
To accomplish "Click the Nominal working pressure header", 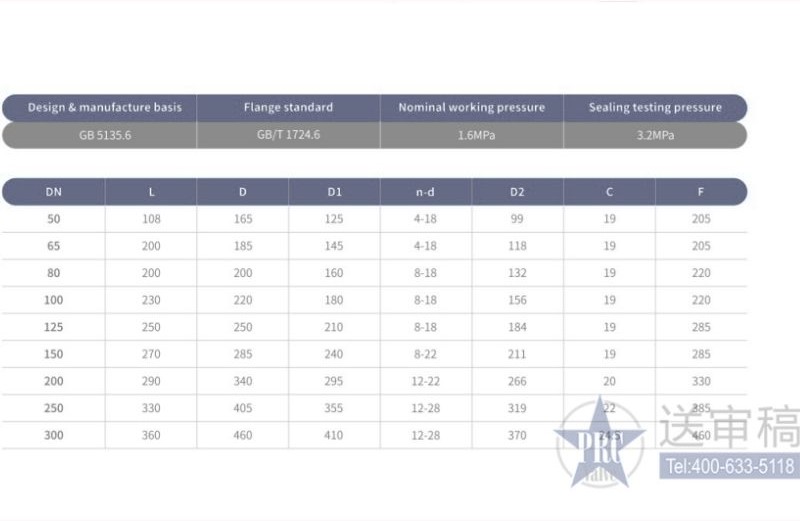I will 472,107.
